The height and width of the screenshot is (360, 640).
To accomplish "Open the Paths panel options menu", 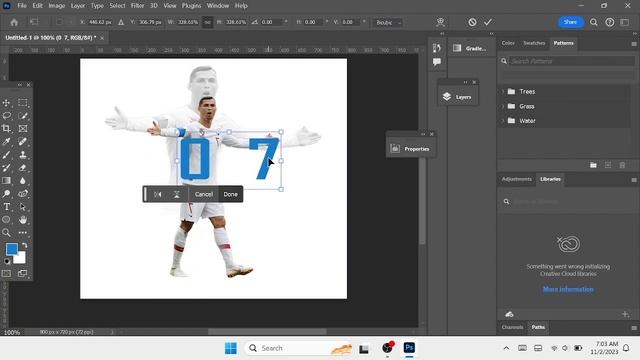I will (634, 327).
